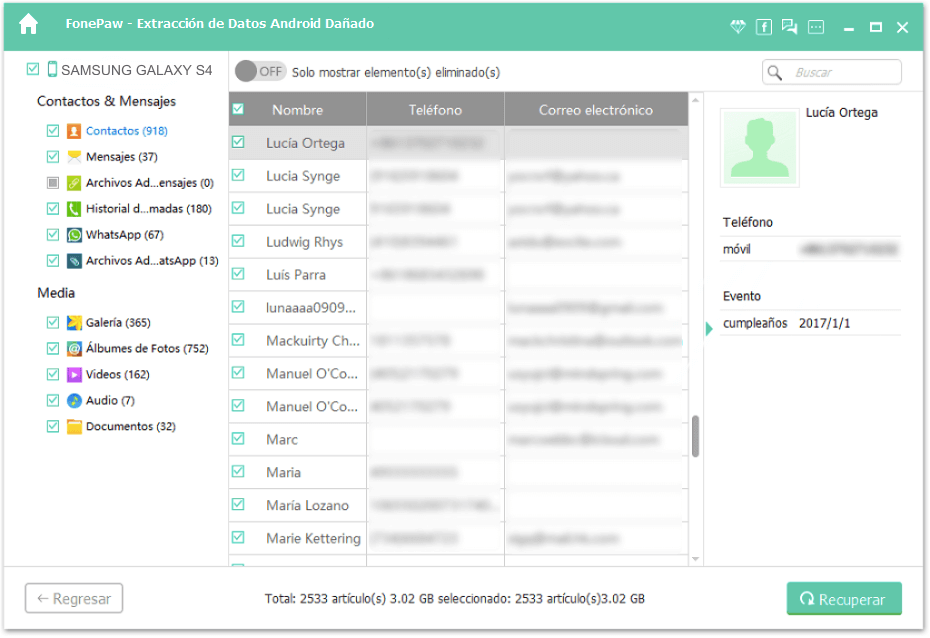The image size is (930, 638).
Task: Sort by the Nombre column header
Action: [297, 110]
